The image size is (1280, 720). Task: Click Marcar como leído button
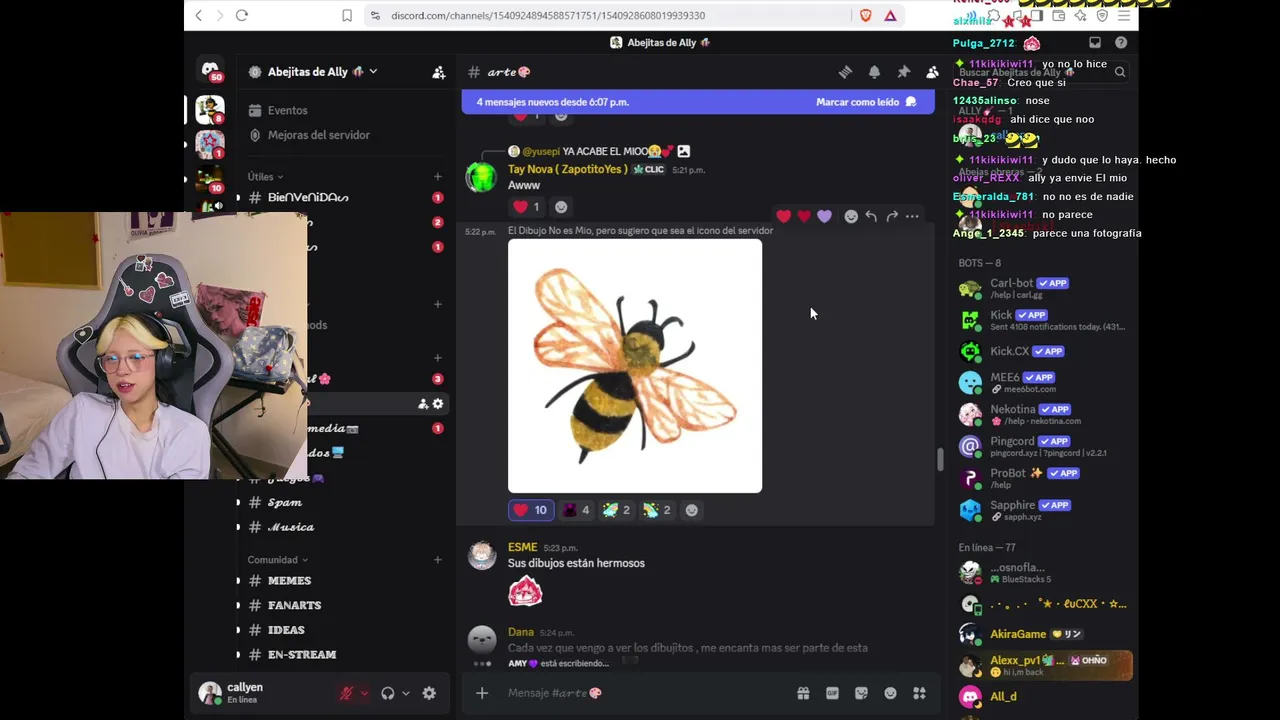point(866,102)
